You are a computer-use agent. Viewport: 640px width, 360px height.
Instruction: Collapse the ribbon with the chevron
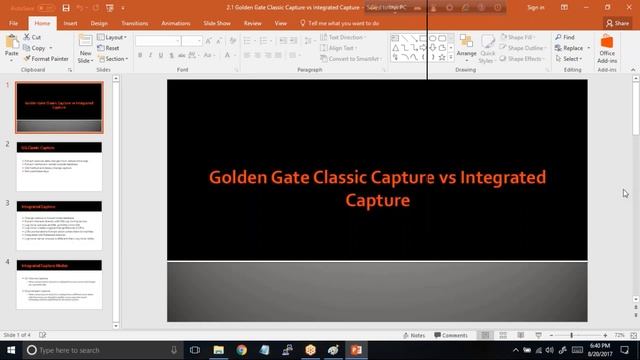633,70
